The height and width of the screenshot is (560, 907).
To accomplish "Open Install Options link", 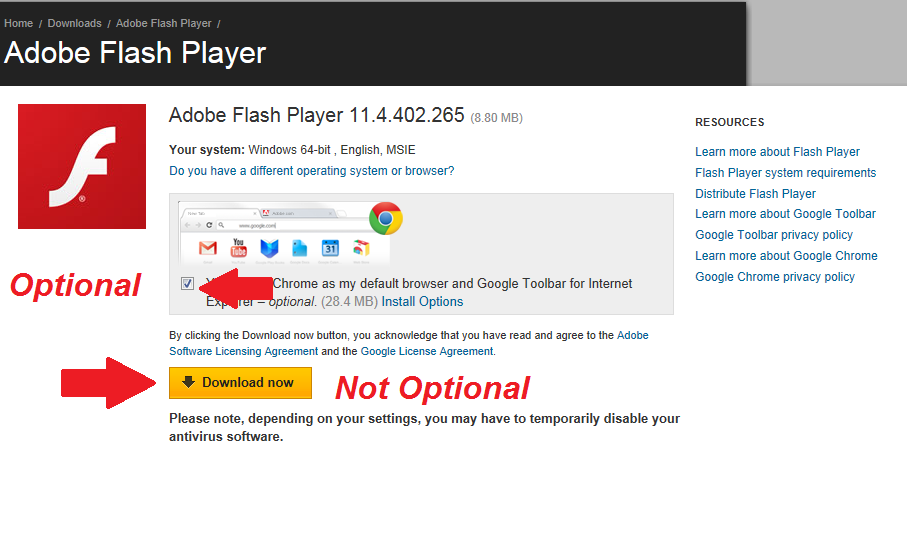I will point(422,302).
